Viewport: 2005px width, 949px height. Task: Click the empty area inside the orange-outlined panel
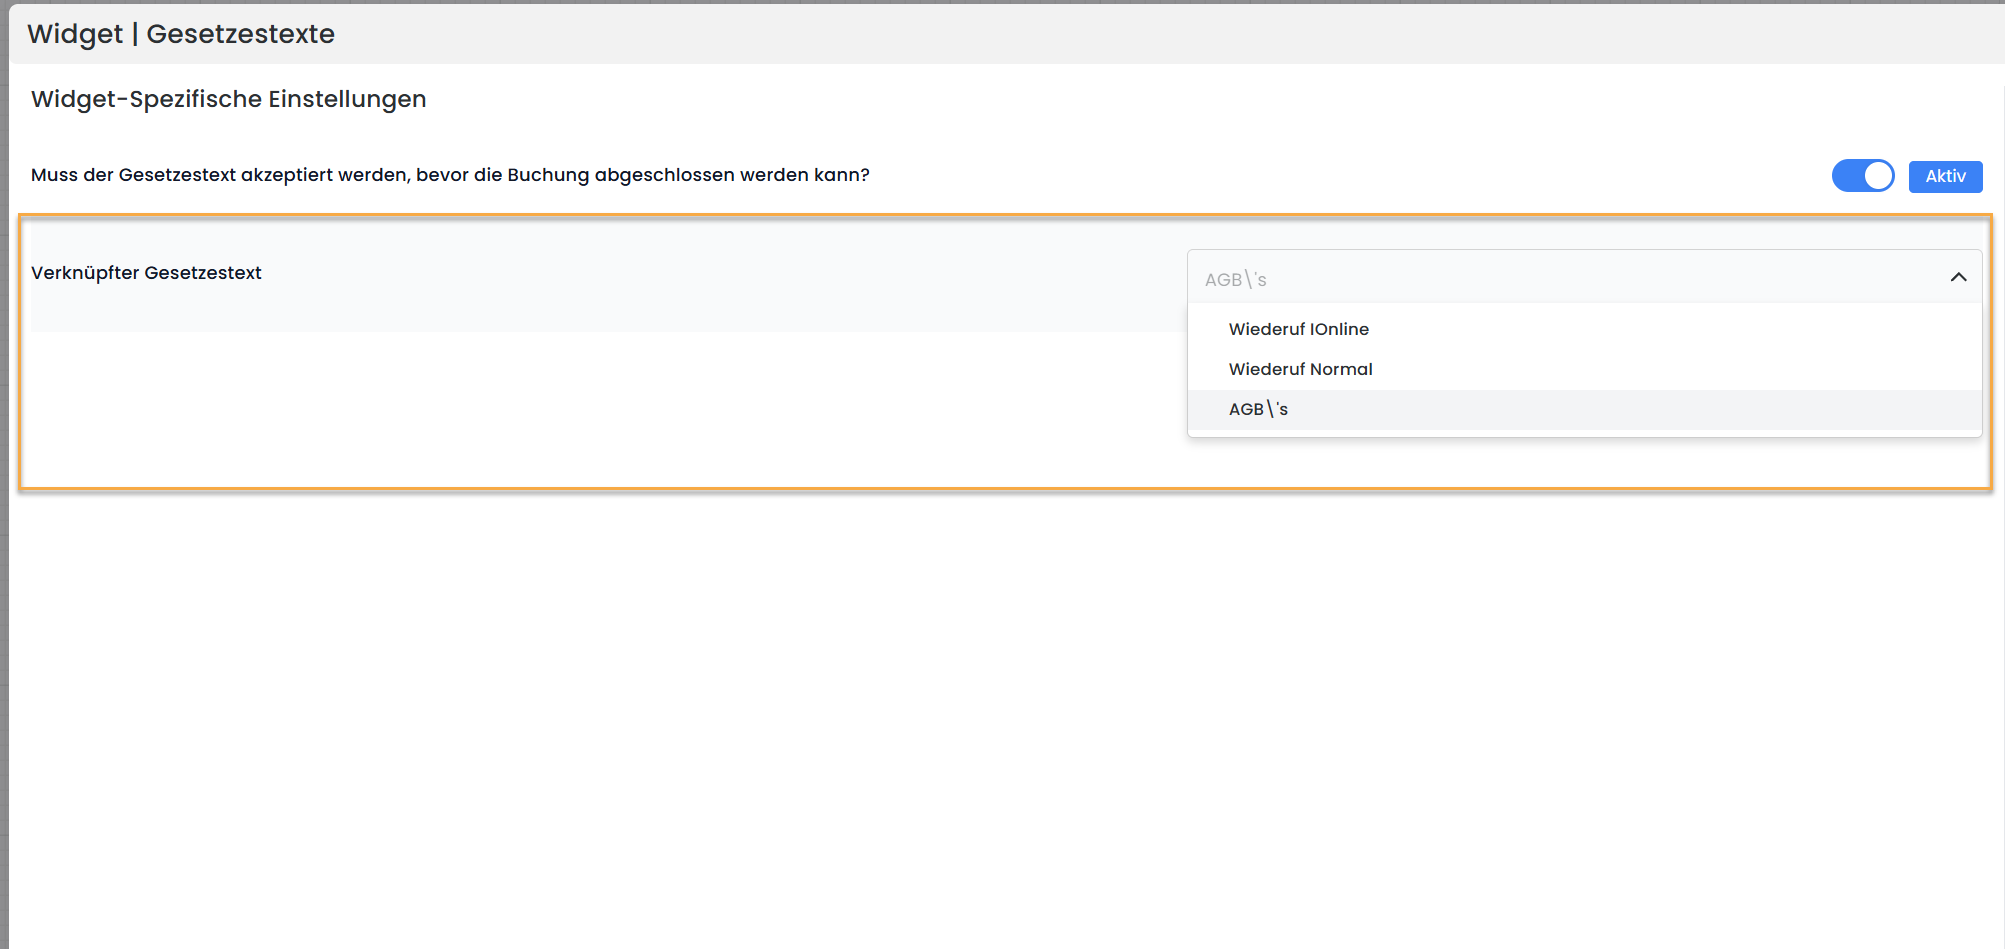(600, 420)
